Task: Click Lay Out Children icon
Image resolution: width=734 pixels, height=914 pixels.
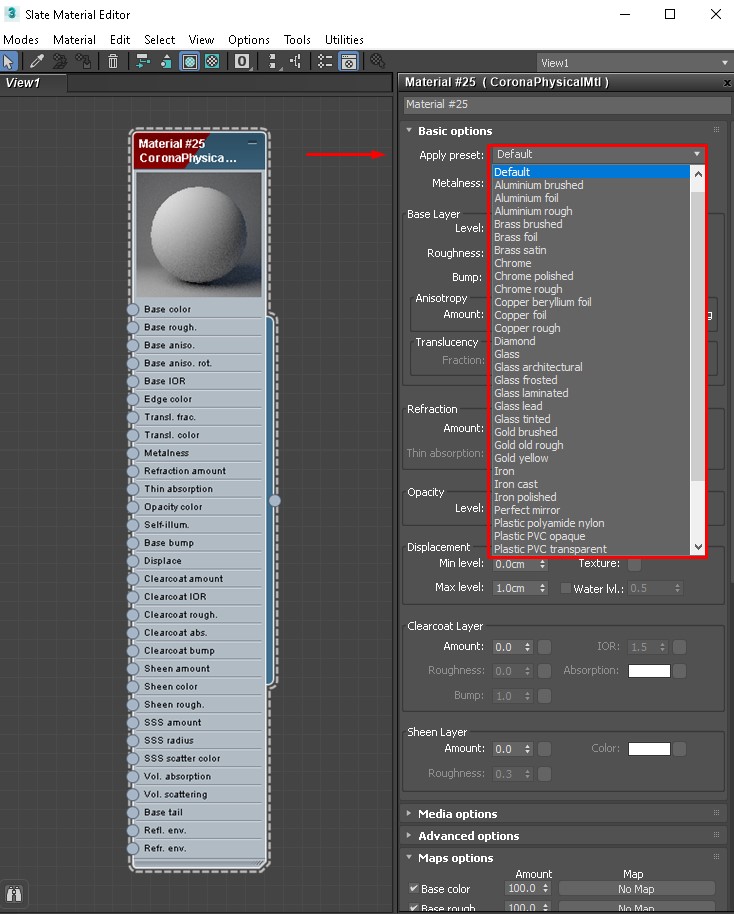Action: [296, 61]
